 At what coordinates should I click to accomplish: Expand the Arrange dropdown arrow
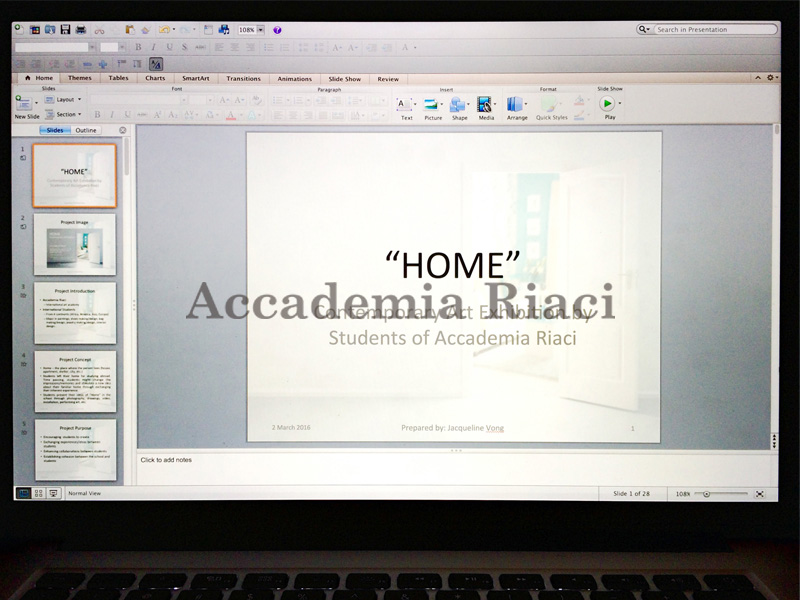point(526,105)
